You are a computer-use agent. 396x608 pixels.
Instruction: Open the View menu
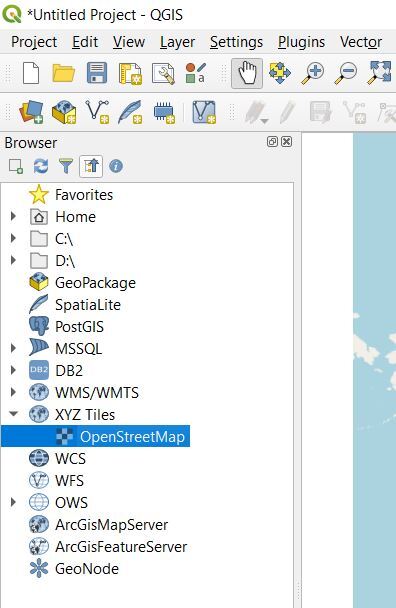tap(129, 42)
